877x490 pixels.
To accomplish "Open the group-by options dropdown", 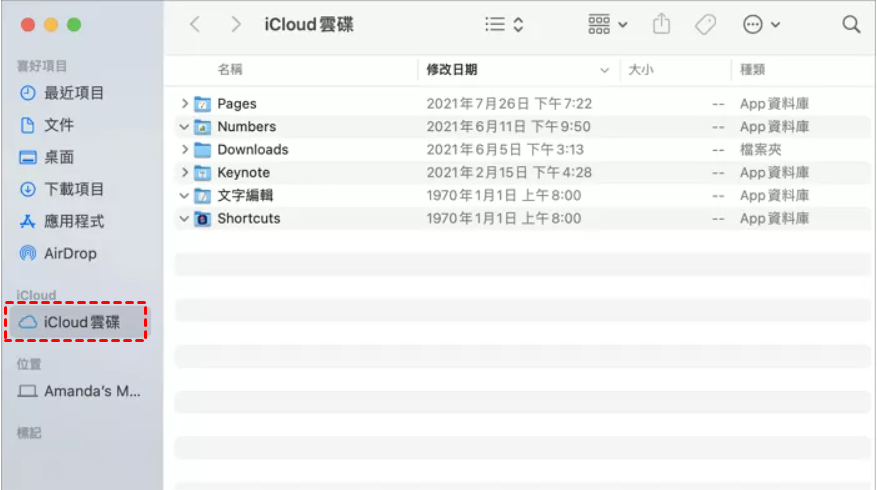I will 607,24.
